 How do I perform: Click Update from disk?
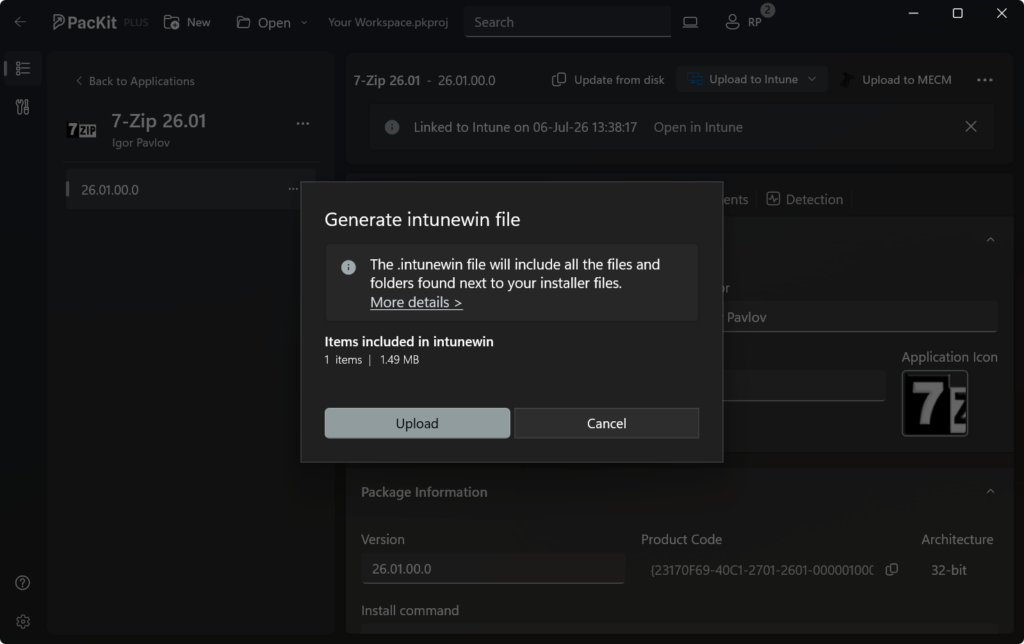click(608, 80)
